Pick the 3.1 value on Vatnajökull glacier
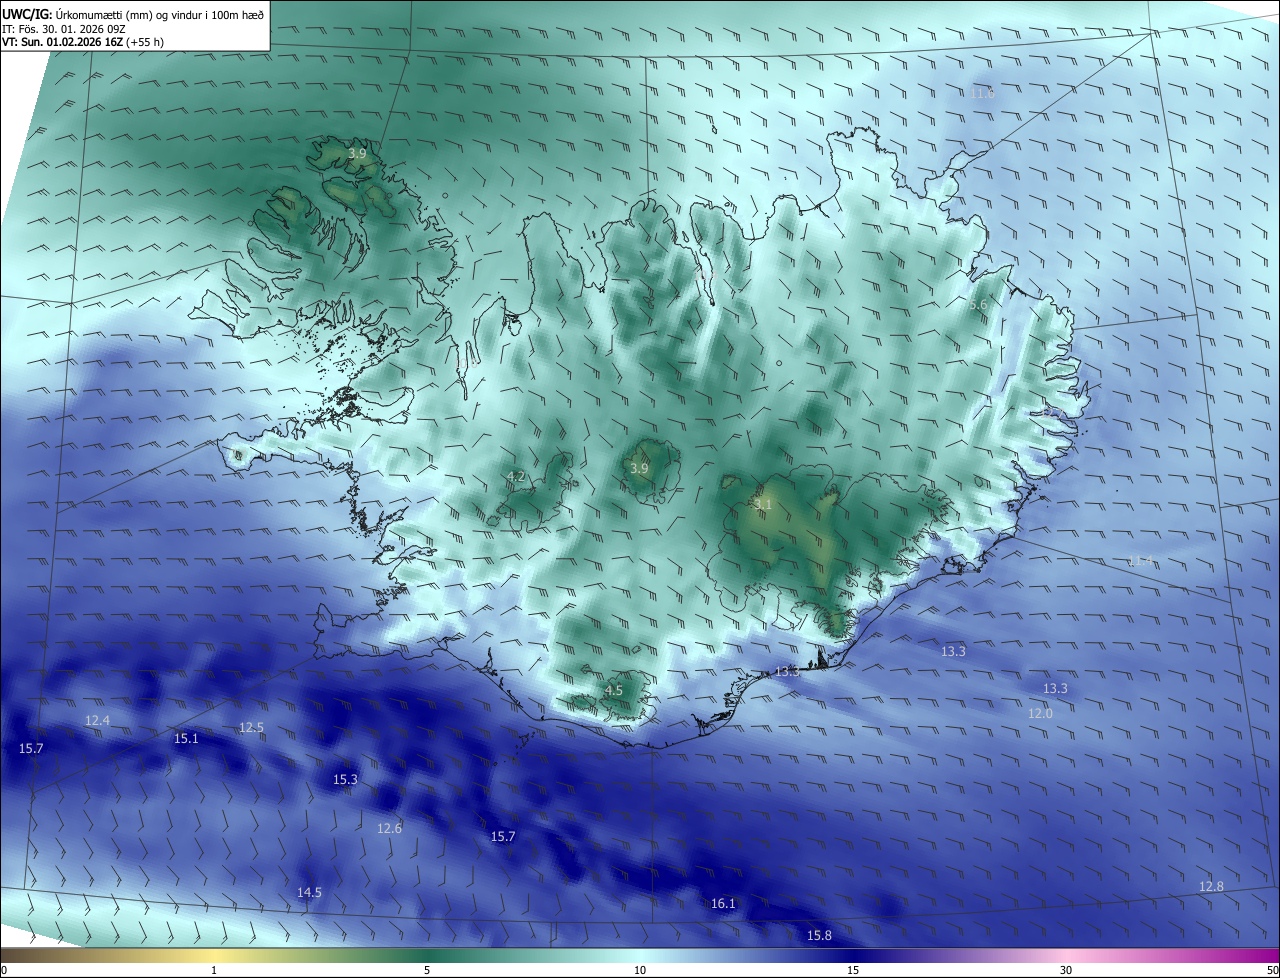The image size is (1280, 978). tap(763, 505)
